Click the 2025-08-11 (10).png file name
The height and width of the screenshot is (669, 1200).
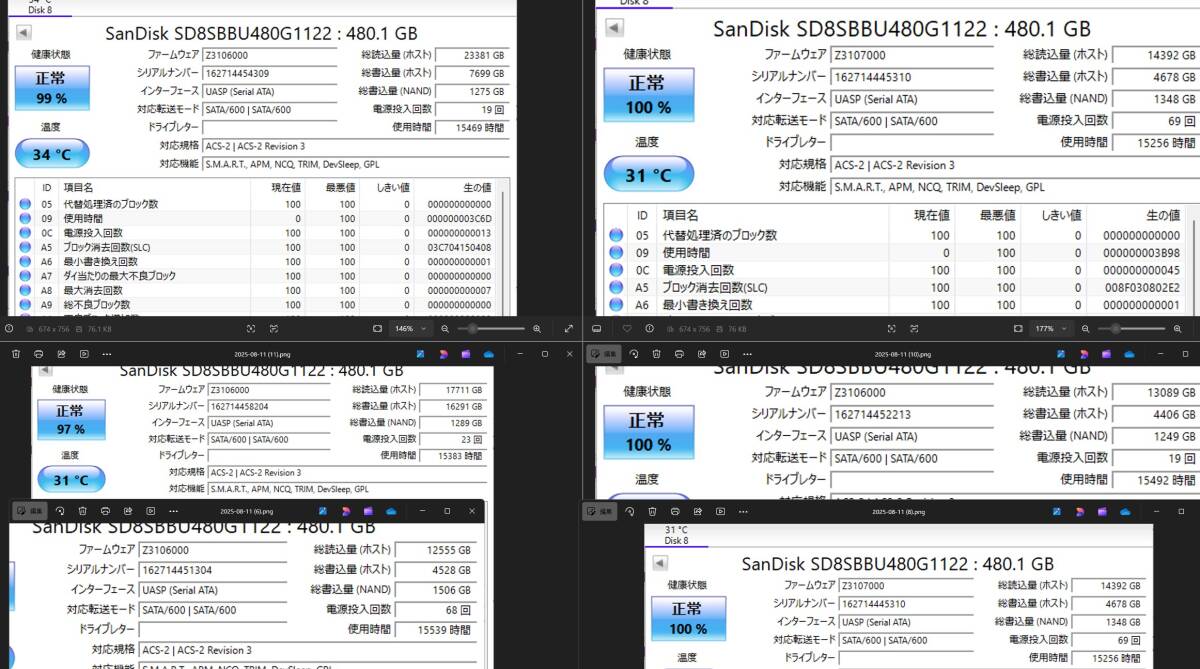(x=904, y=354)
